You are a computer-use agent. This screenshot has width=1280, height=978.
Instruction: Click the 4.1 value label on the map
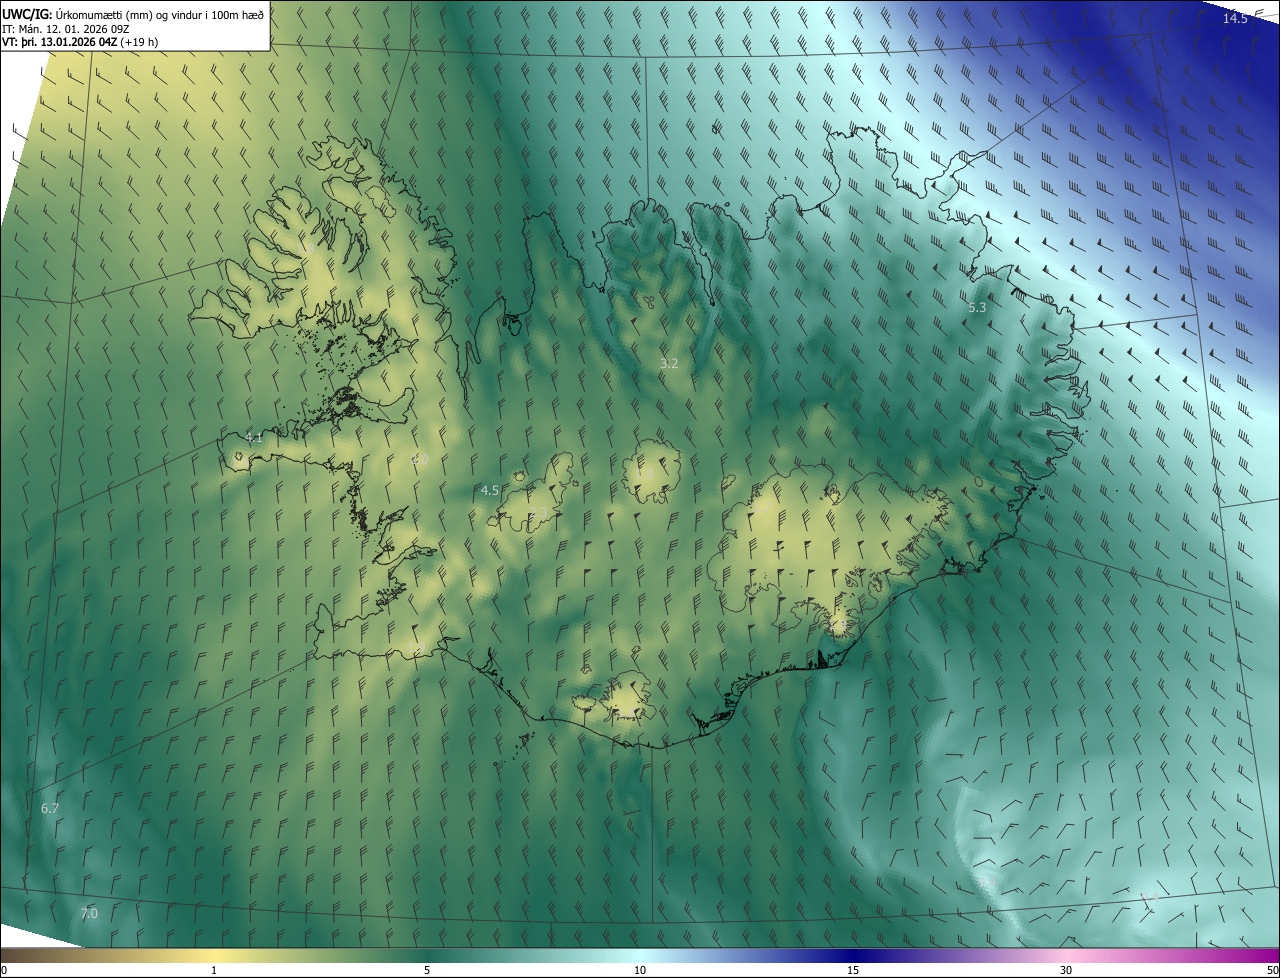(x=254, y=438)
